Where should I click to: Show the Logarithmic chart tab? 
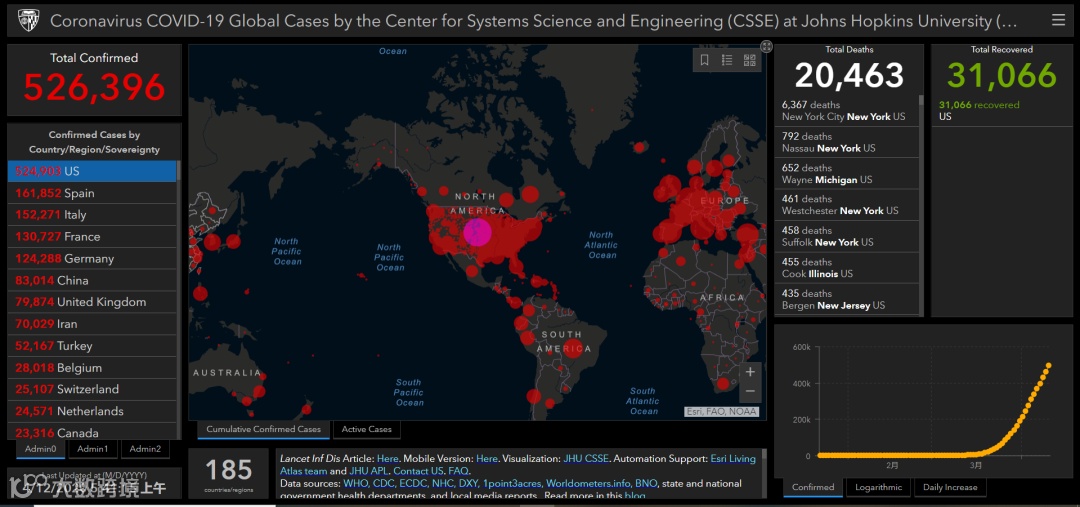878,487
